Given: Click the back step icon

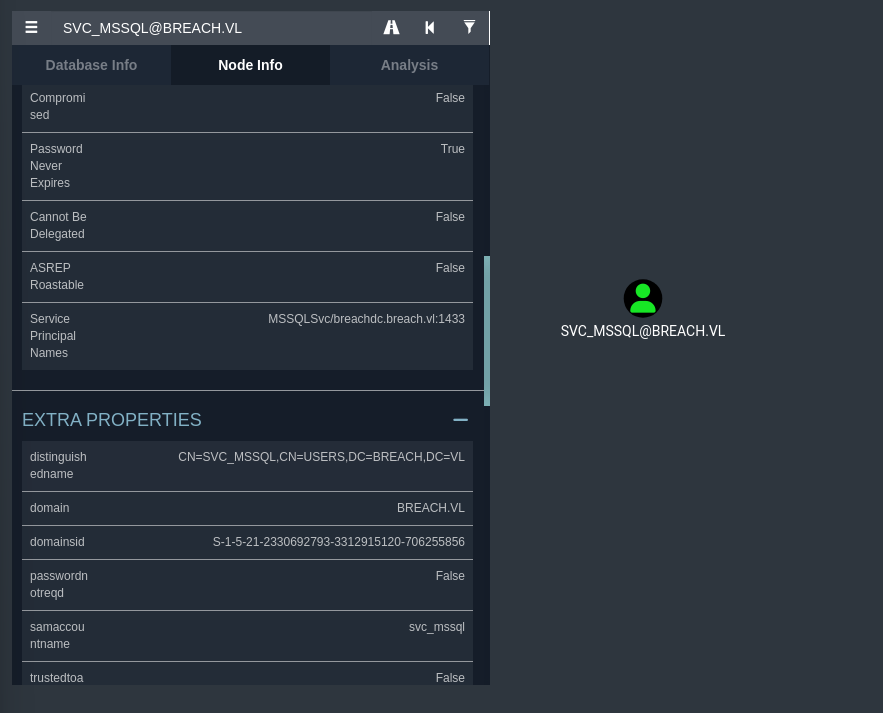Looking at the screenshot, I should [x=430, y=28].
